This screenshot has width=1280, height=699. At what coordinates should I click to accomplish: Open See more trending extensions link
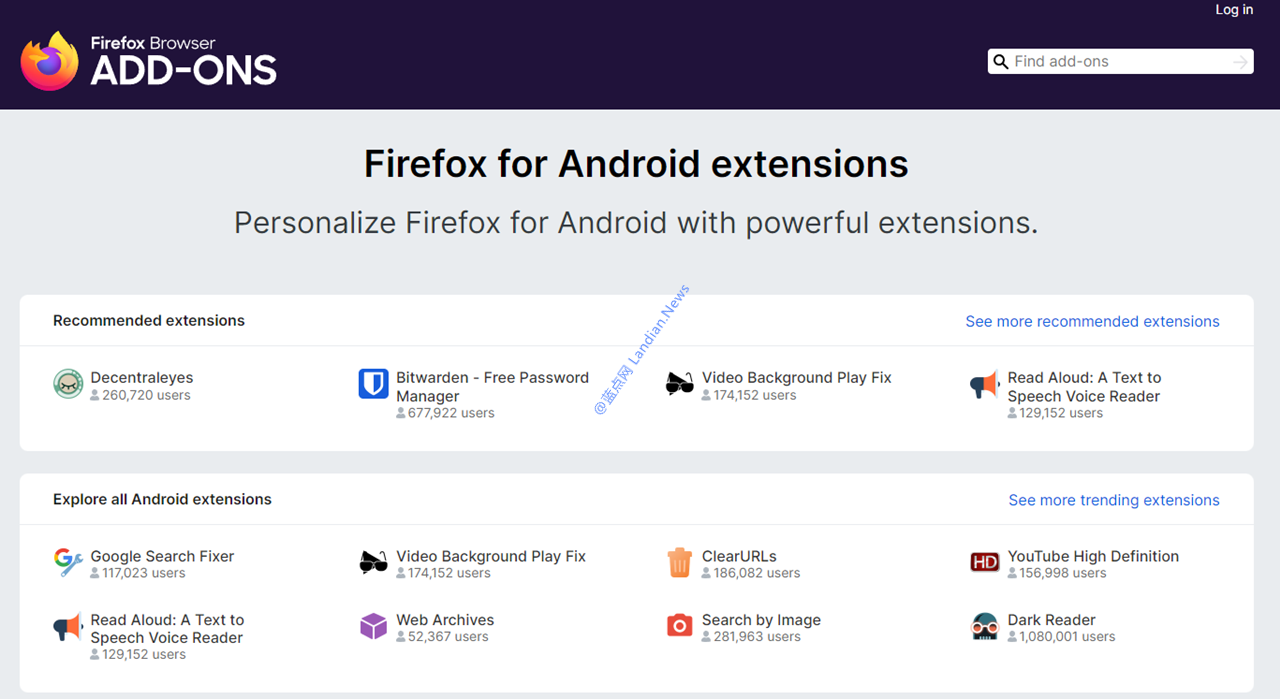tap(1114, 500)
